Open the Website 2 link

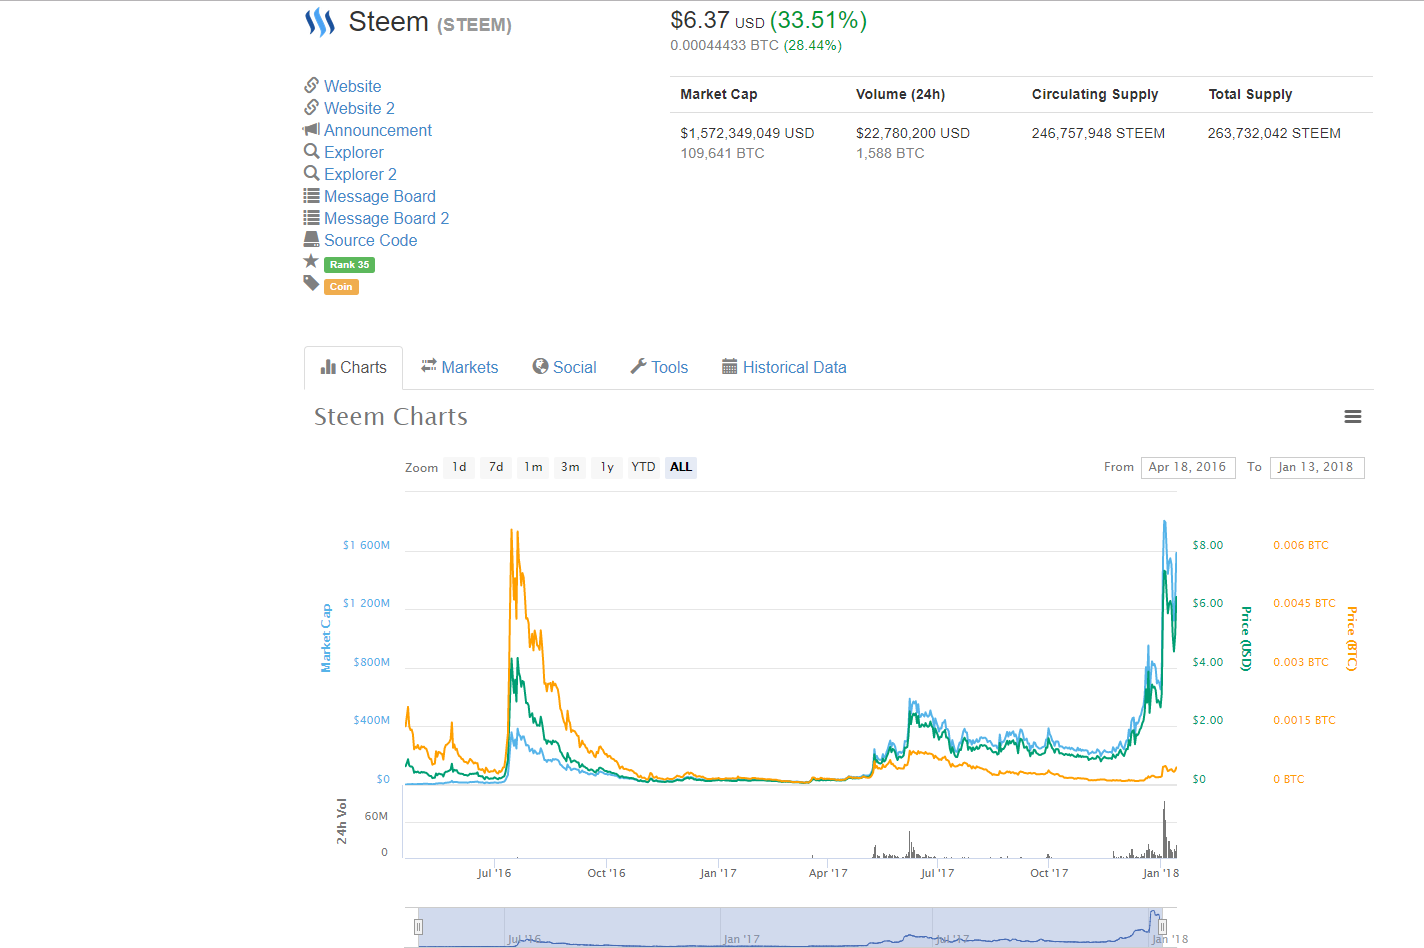pyautogui.click(x=359, y=108)
